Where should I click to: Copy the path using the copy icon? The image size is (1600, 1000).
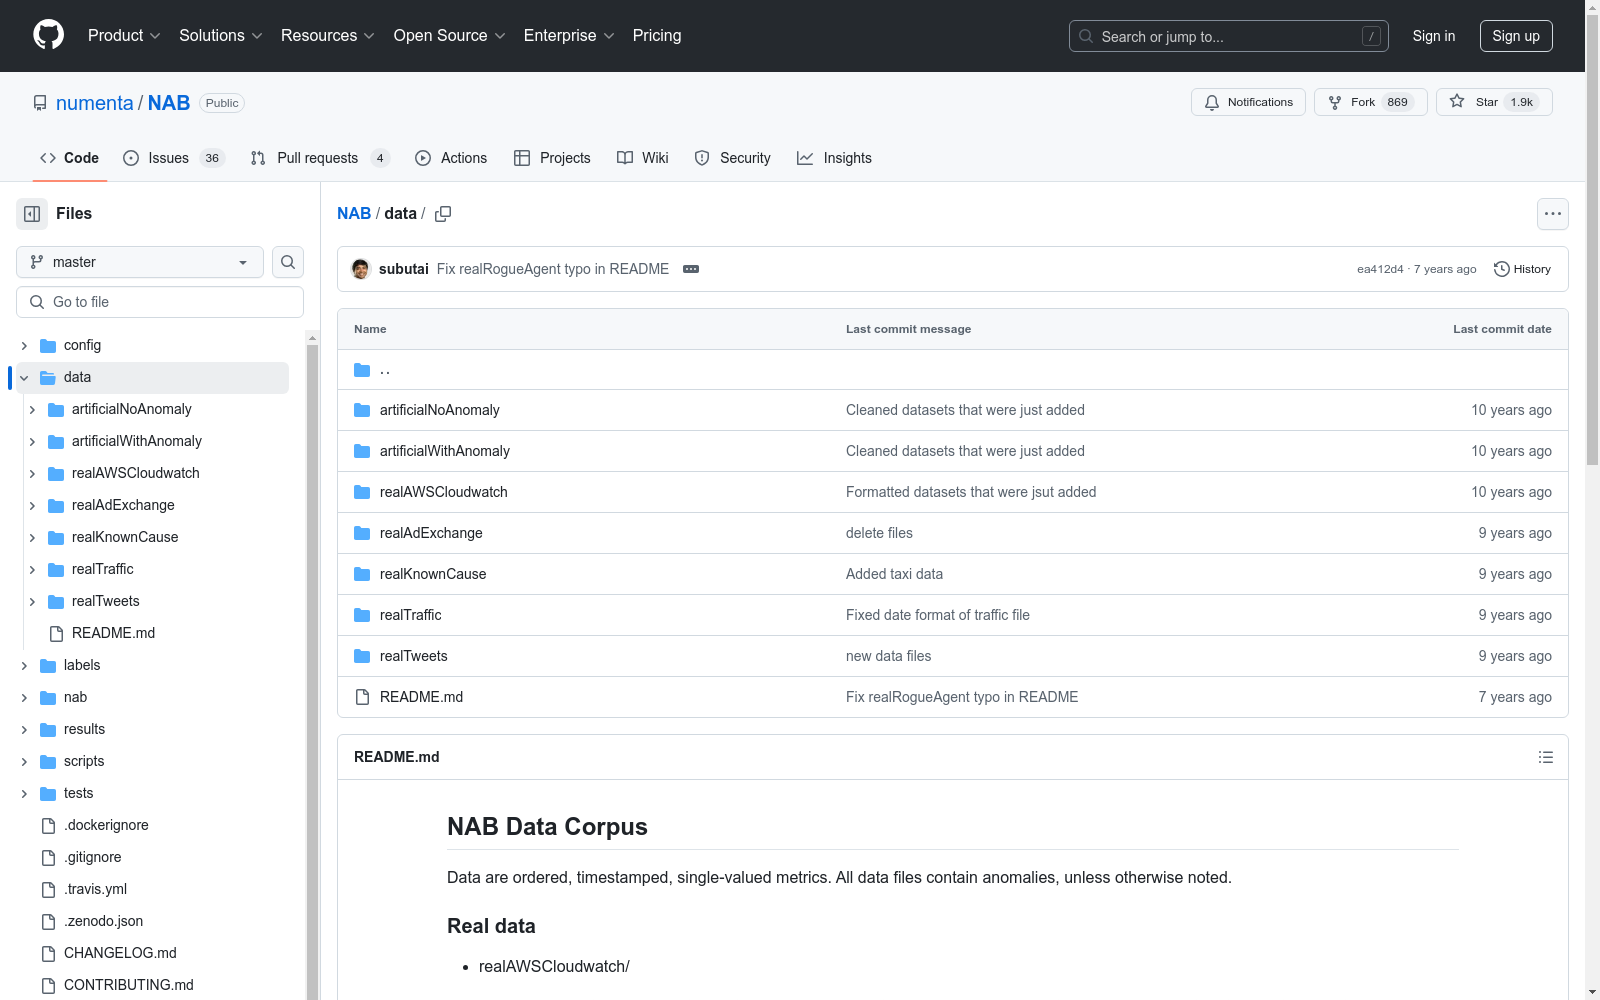coord(443,214)
